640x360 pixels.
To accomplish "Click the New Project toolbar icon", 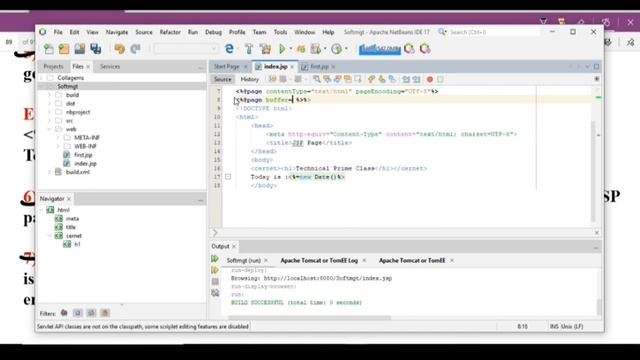I will coord(64,49).
